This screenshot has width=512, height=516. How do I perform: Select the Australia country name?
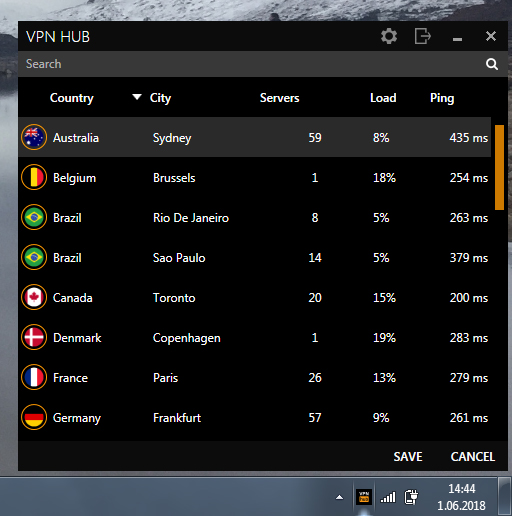[76, 138]
